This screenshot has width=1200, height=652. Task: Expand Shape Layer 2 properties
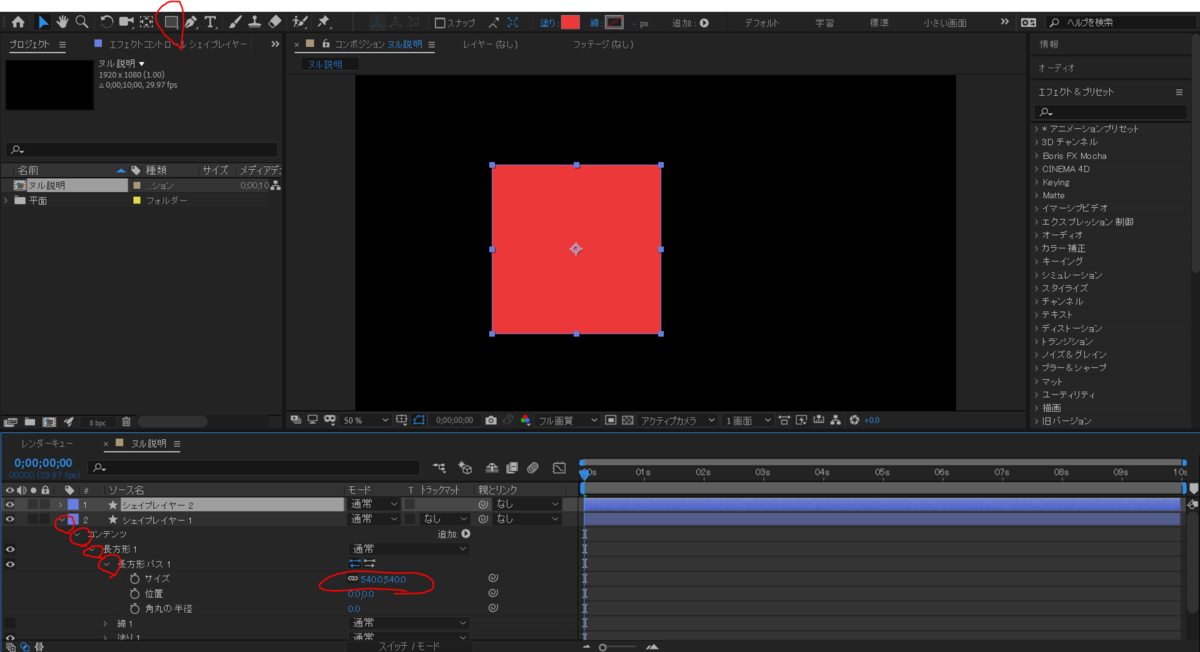click(59, 505)
